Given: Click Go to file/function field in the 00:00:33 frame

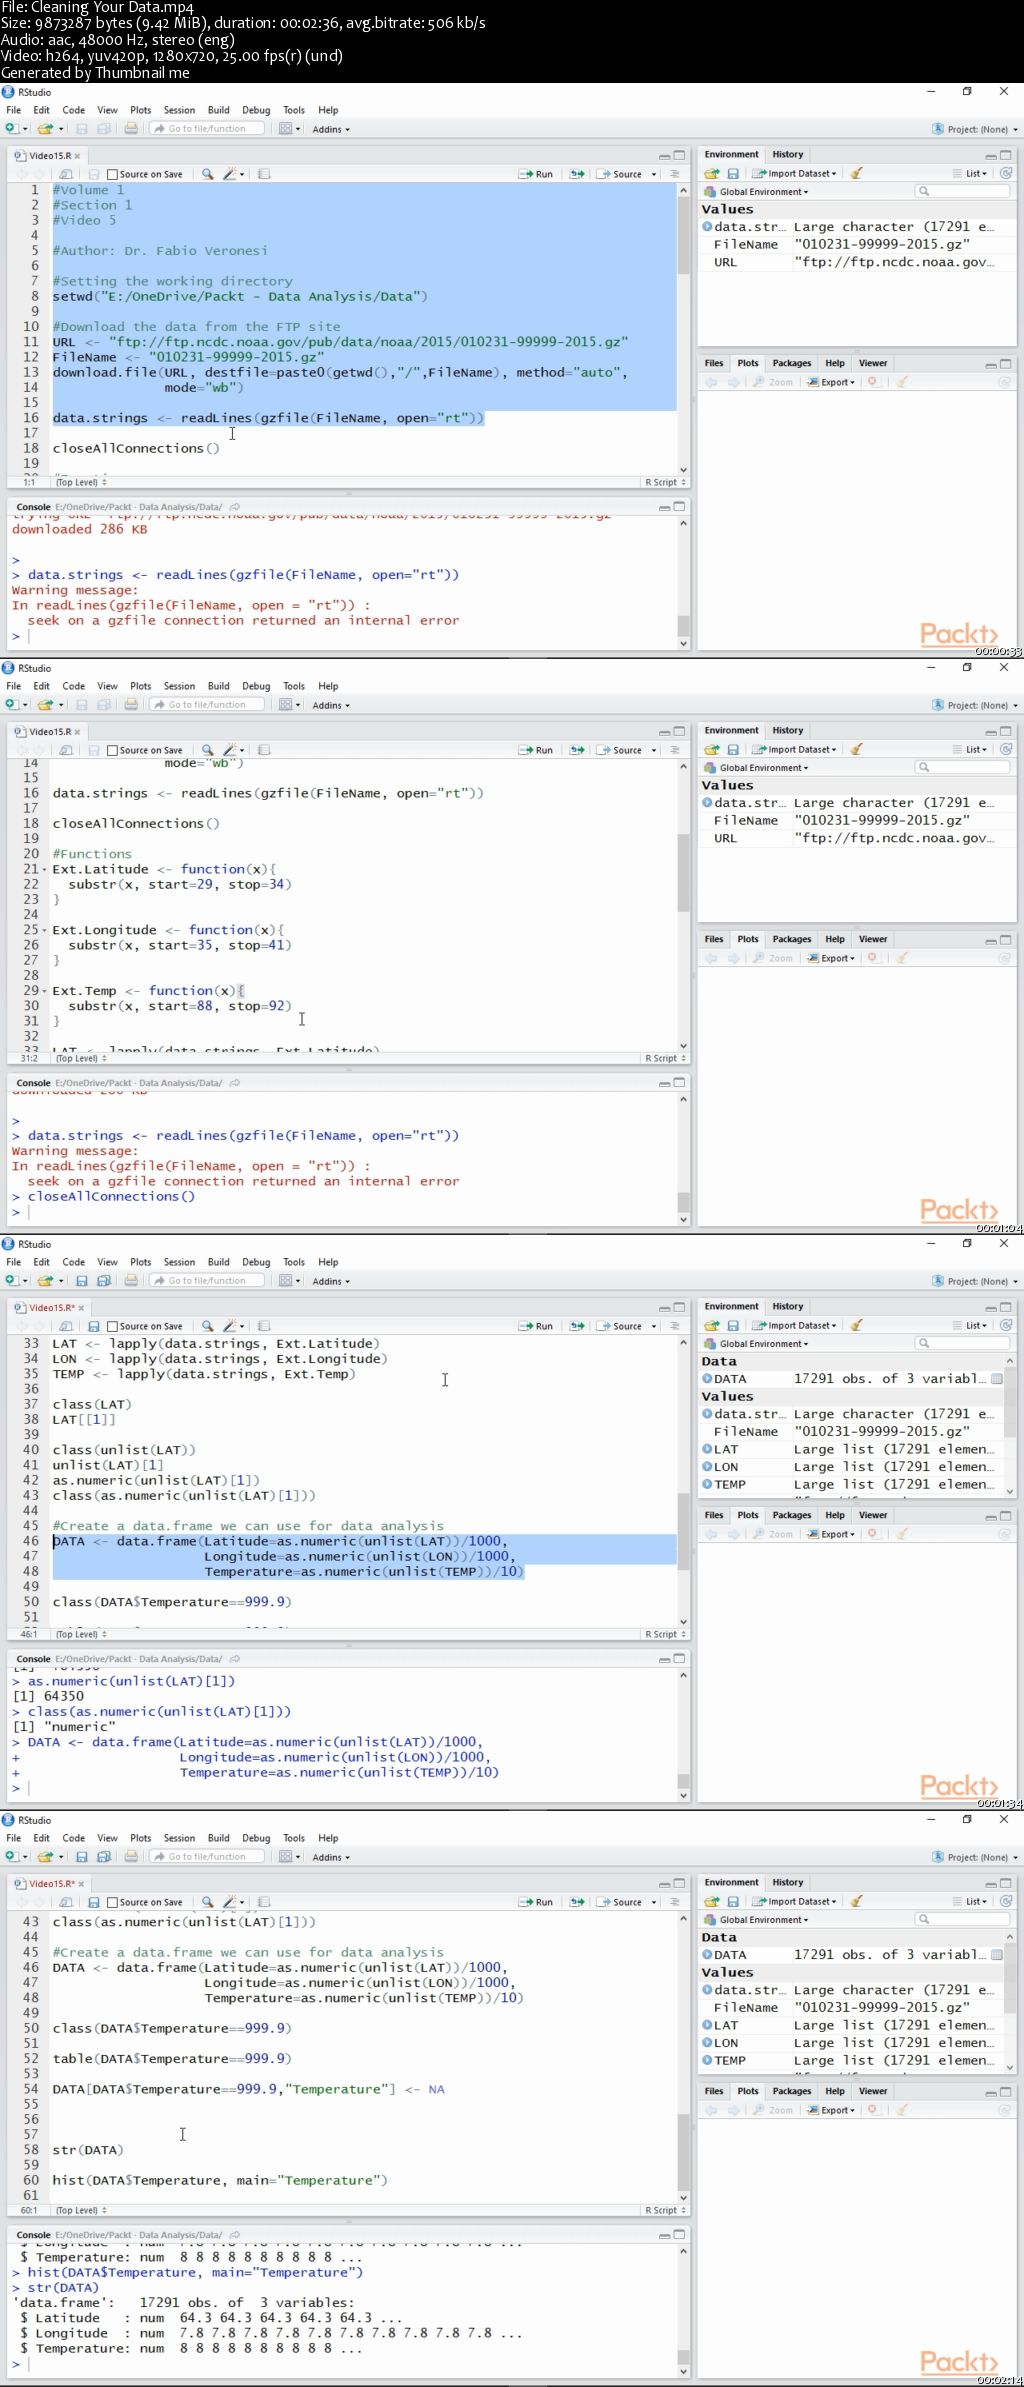Looking at the screenshot, I should click(x=208, y=129).
